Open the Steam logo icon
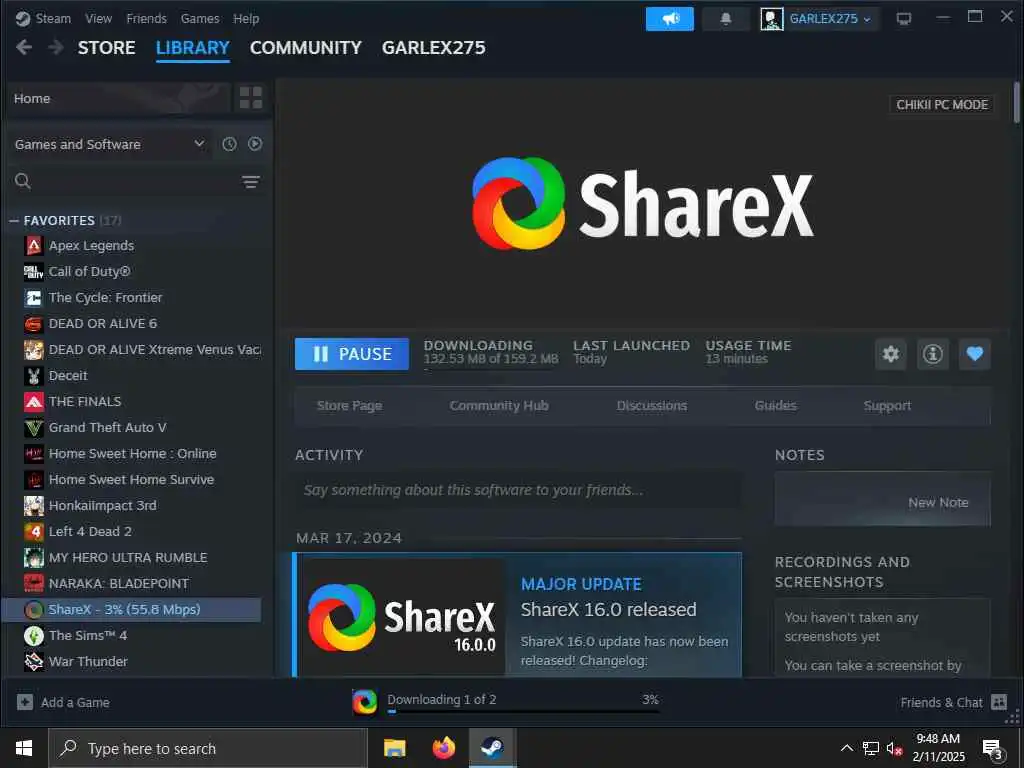This screenshot has height=768, width=1024. (23, 18)
